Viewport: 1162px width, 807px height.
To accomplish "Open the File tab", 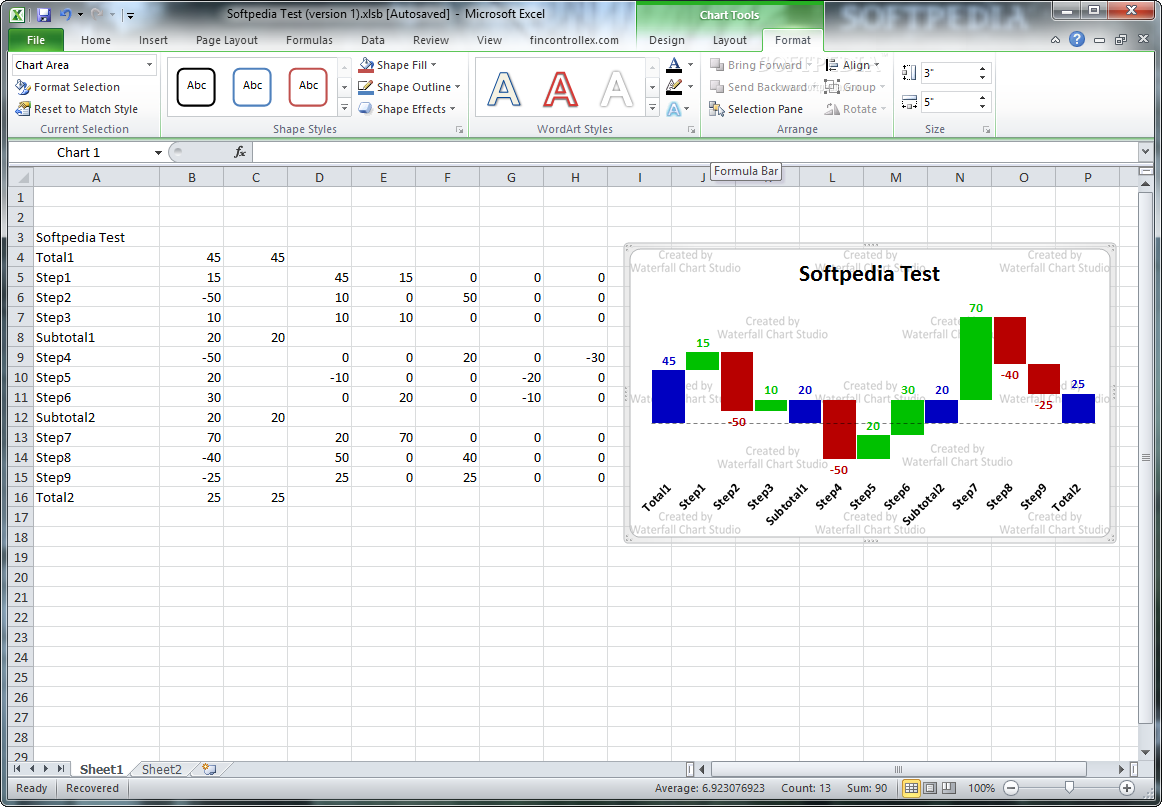I will (x=36, y=40).
